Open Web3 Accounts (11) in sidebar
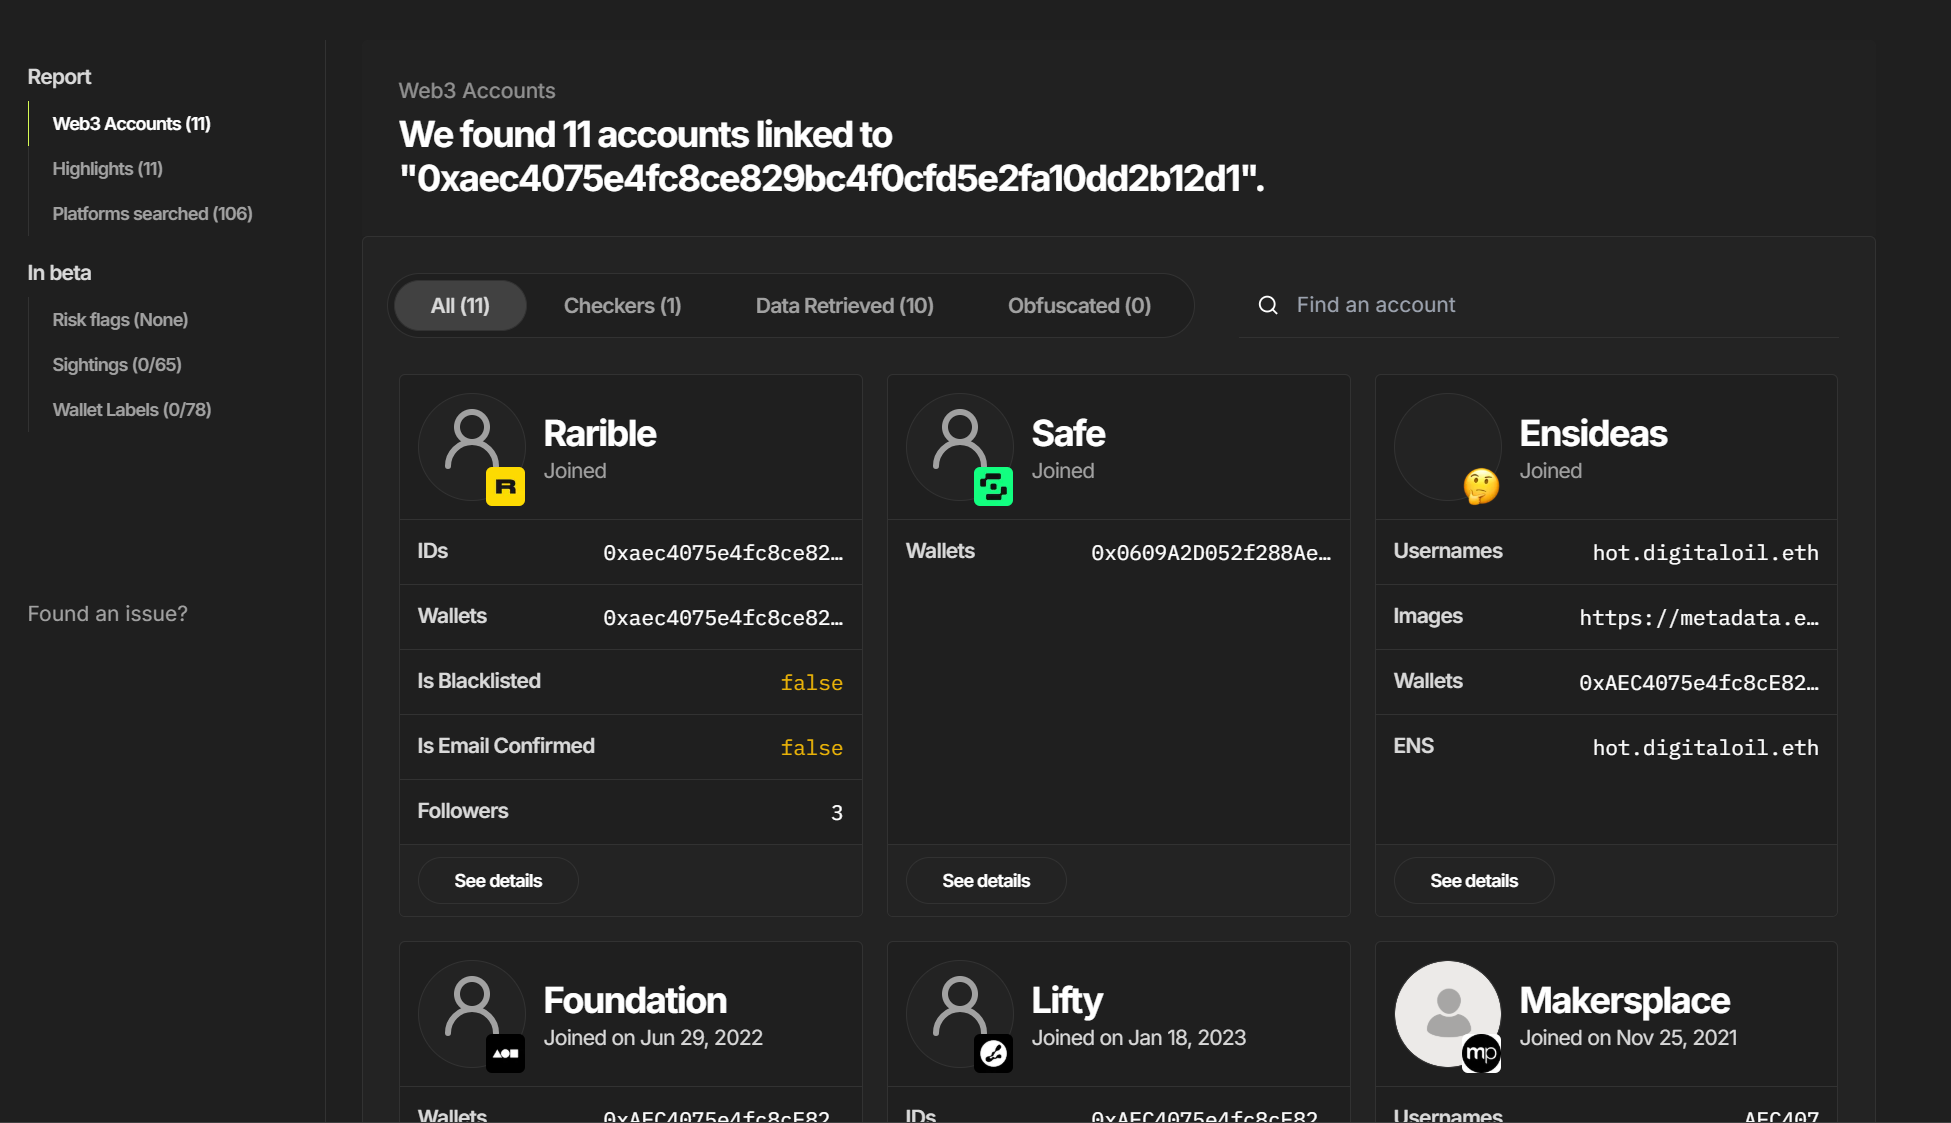 [131, 124]
